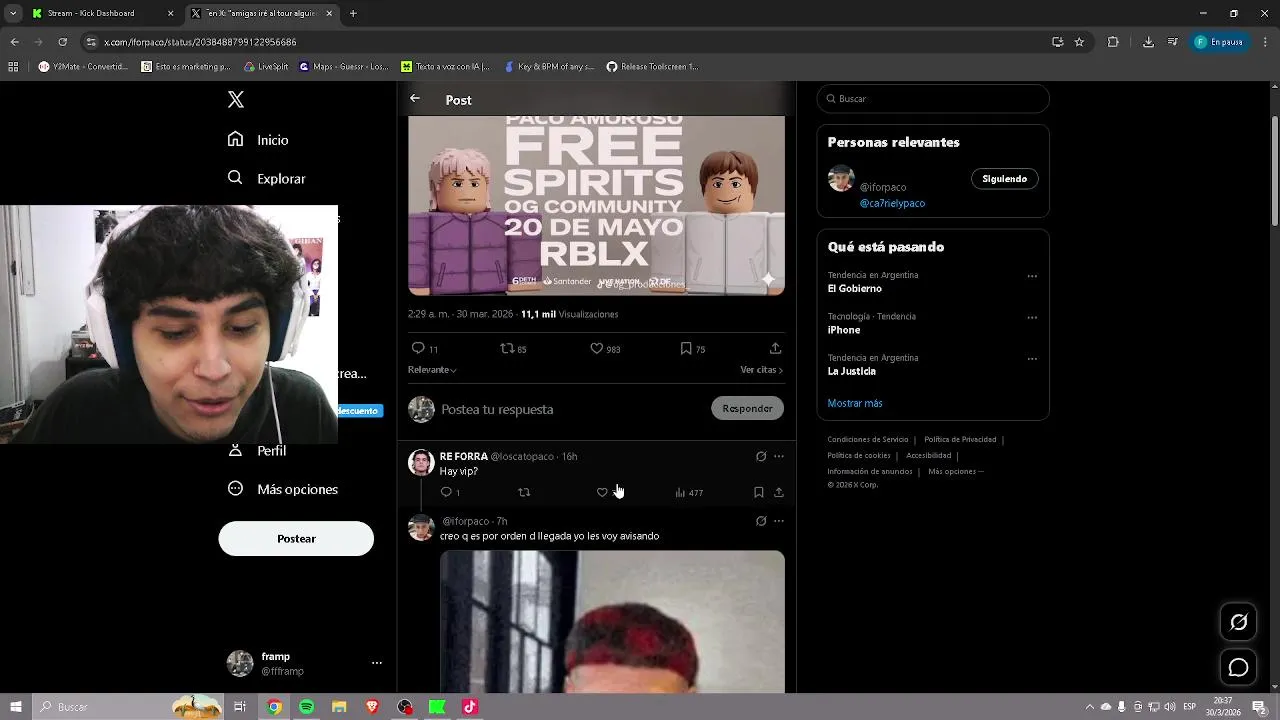Open Explorar in sidebar
Viewport: 1280px width, 720px height.
click(x=266, y=178)
